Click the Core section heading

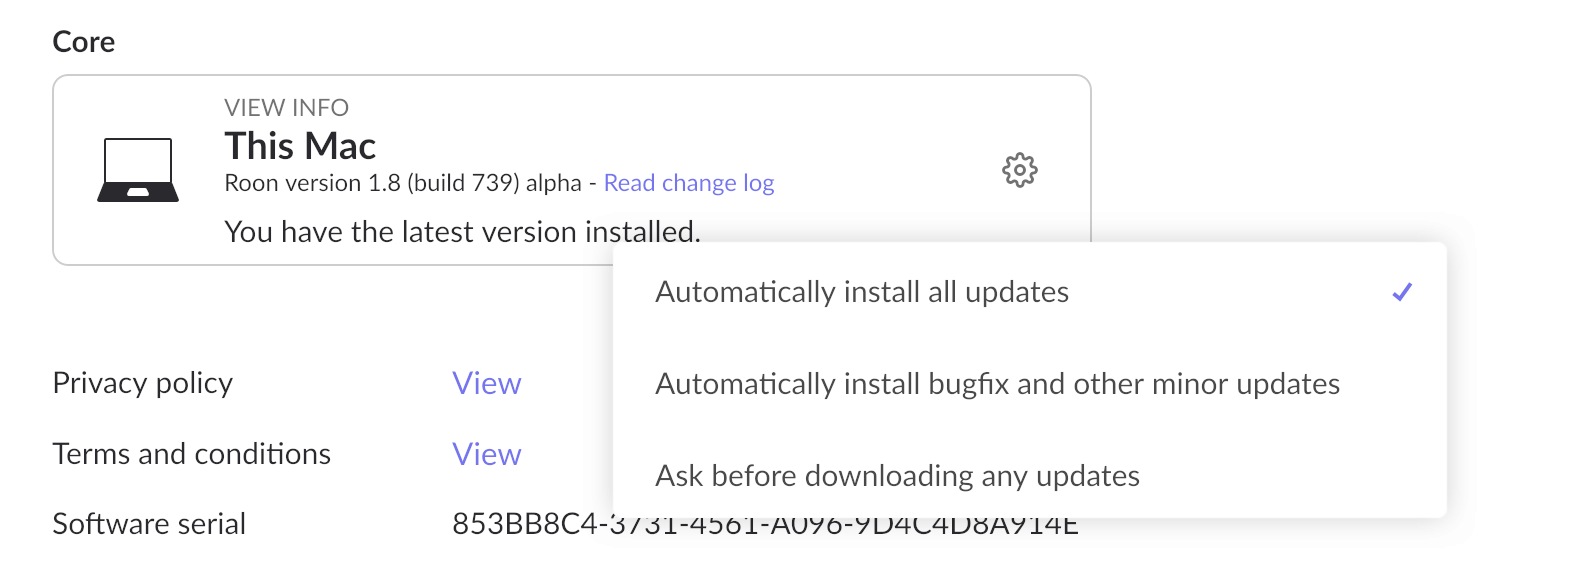(84, 42)
